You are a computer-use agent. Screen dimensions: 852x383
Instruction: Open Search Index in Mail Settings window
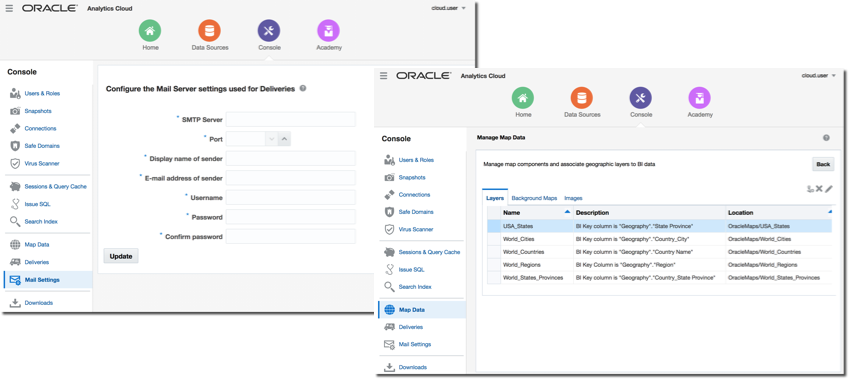pos(41,221)
